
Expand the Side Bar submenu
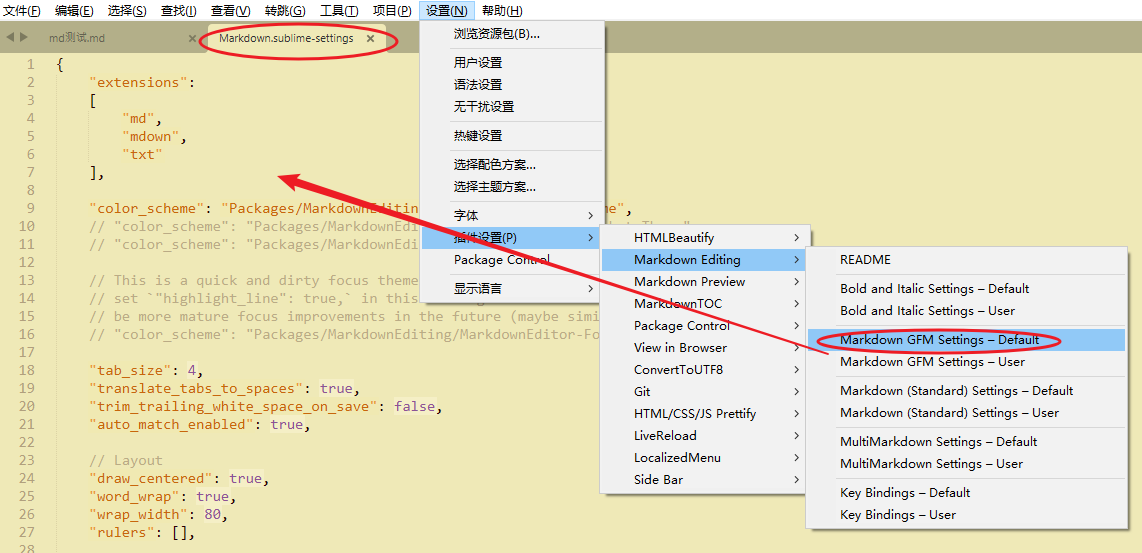pyautogui.click(x=703, y=479)
